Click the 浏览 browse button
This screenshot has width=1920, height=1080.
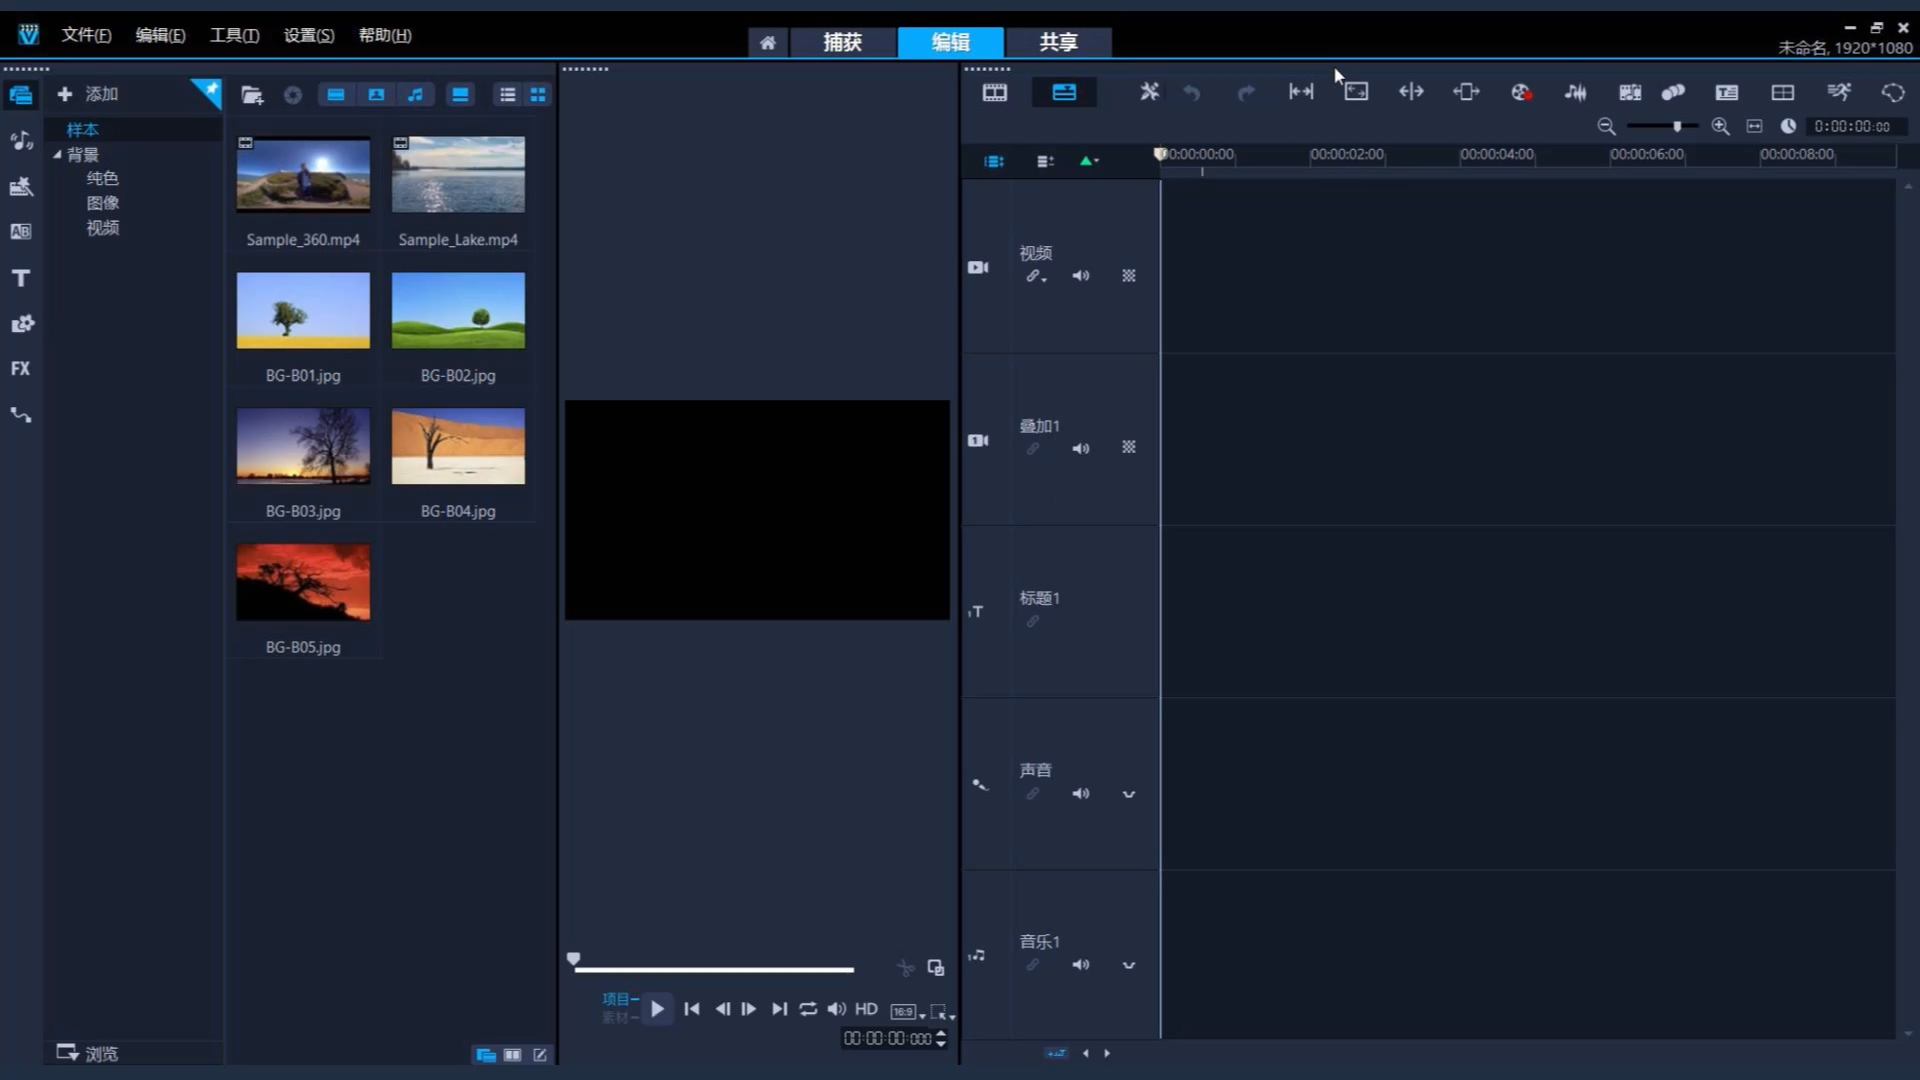[88, 1053]
